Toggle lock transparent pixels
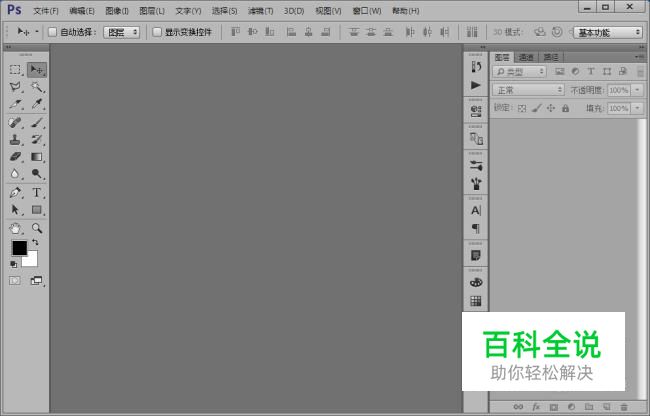Screen dimensions: 650x416 522,109
